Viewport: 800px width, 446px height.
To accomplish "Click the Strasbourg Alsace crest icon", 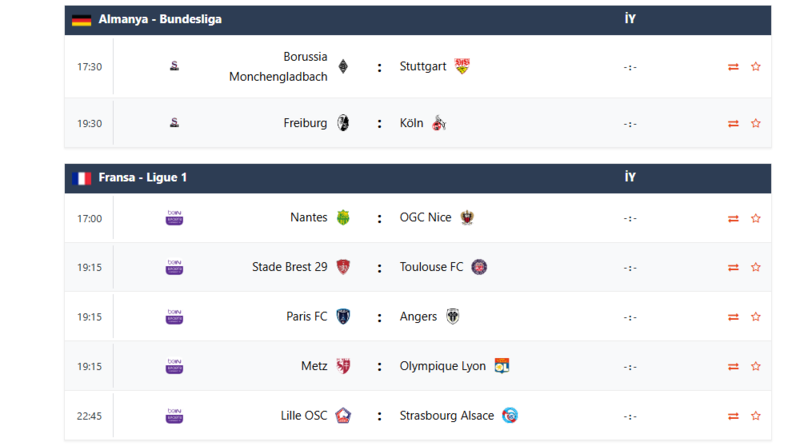I will click(x=510, y=415).
